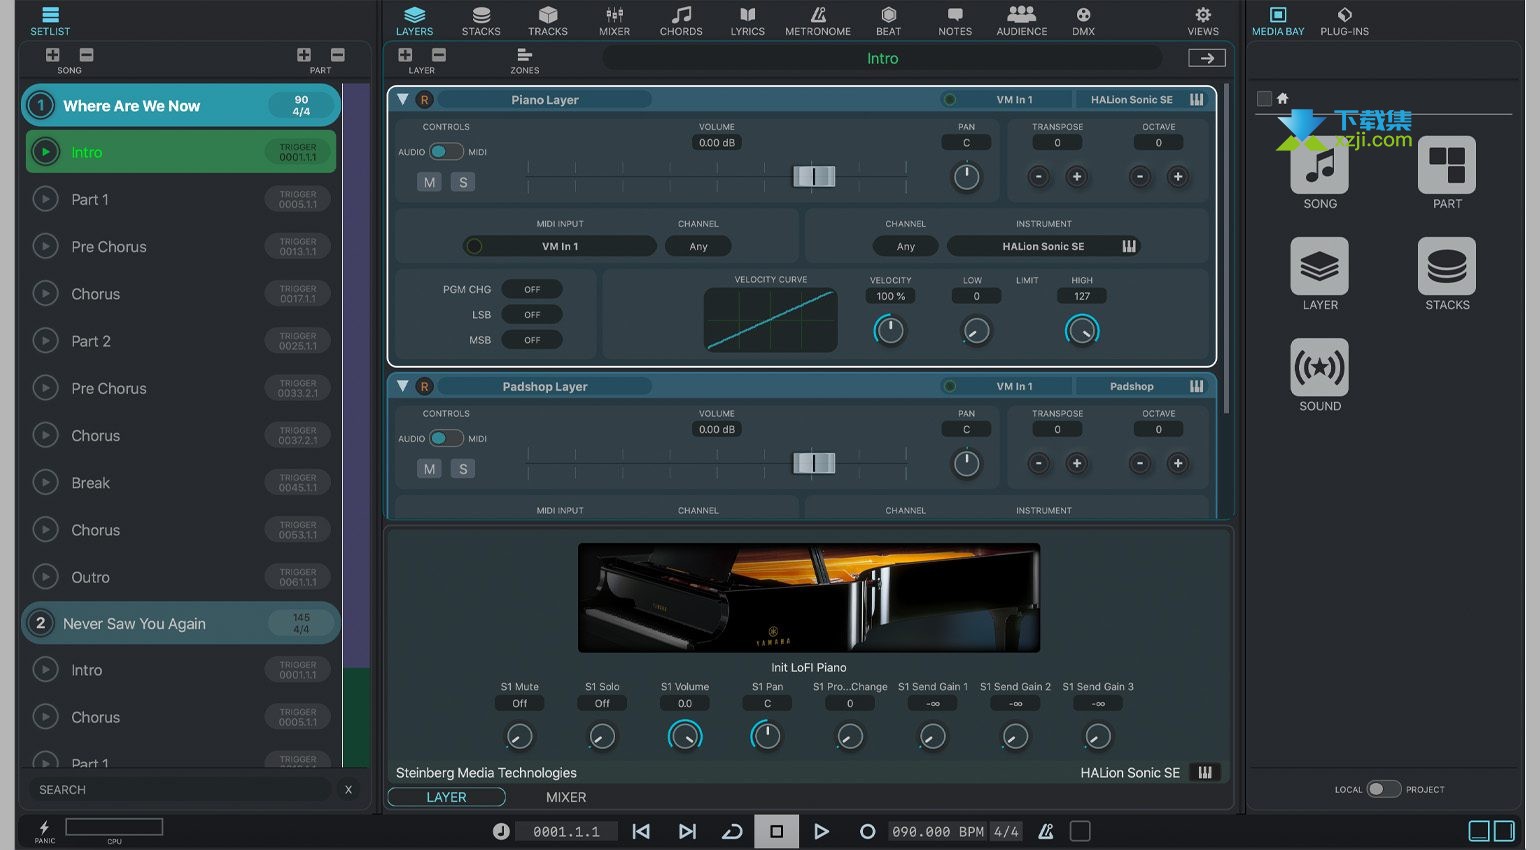Open PGM CHG Off dropdown
The height and width of the screenshot is (850, 1540).
point(532,289)
